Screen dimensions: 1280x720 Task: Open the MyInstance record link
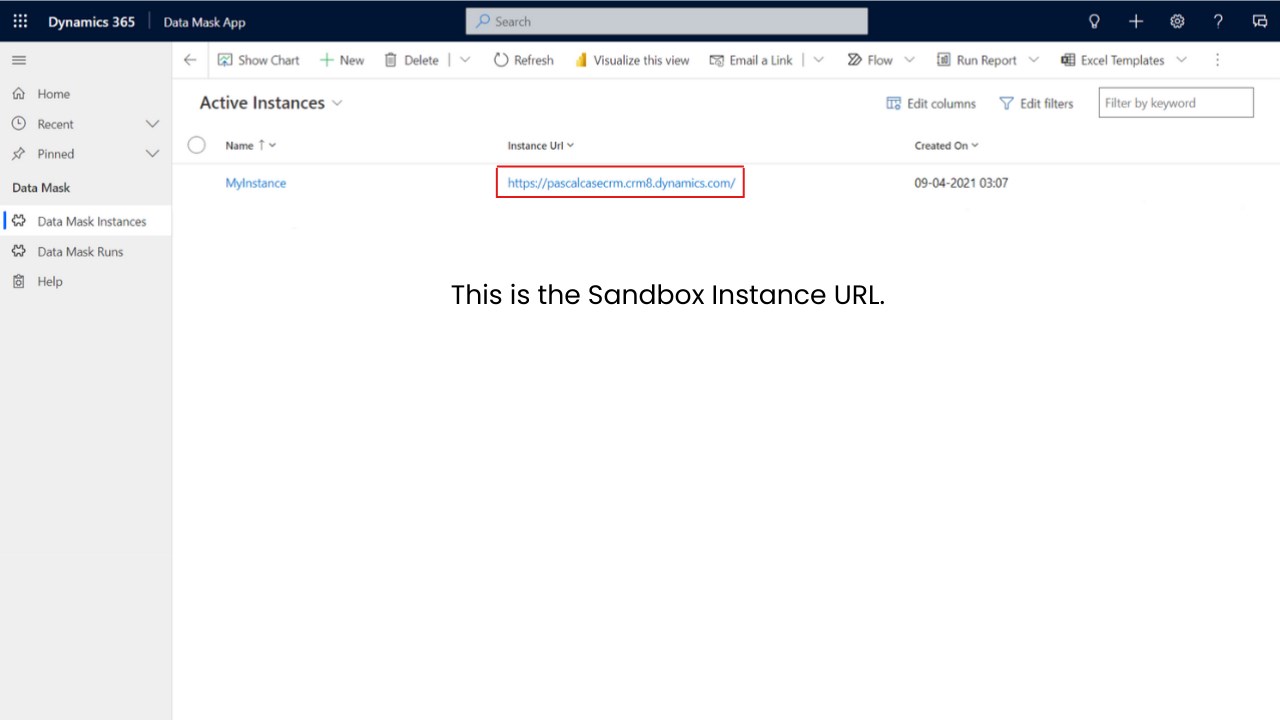tap(256, 183)
